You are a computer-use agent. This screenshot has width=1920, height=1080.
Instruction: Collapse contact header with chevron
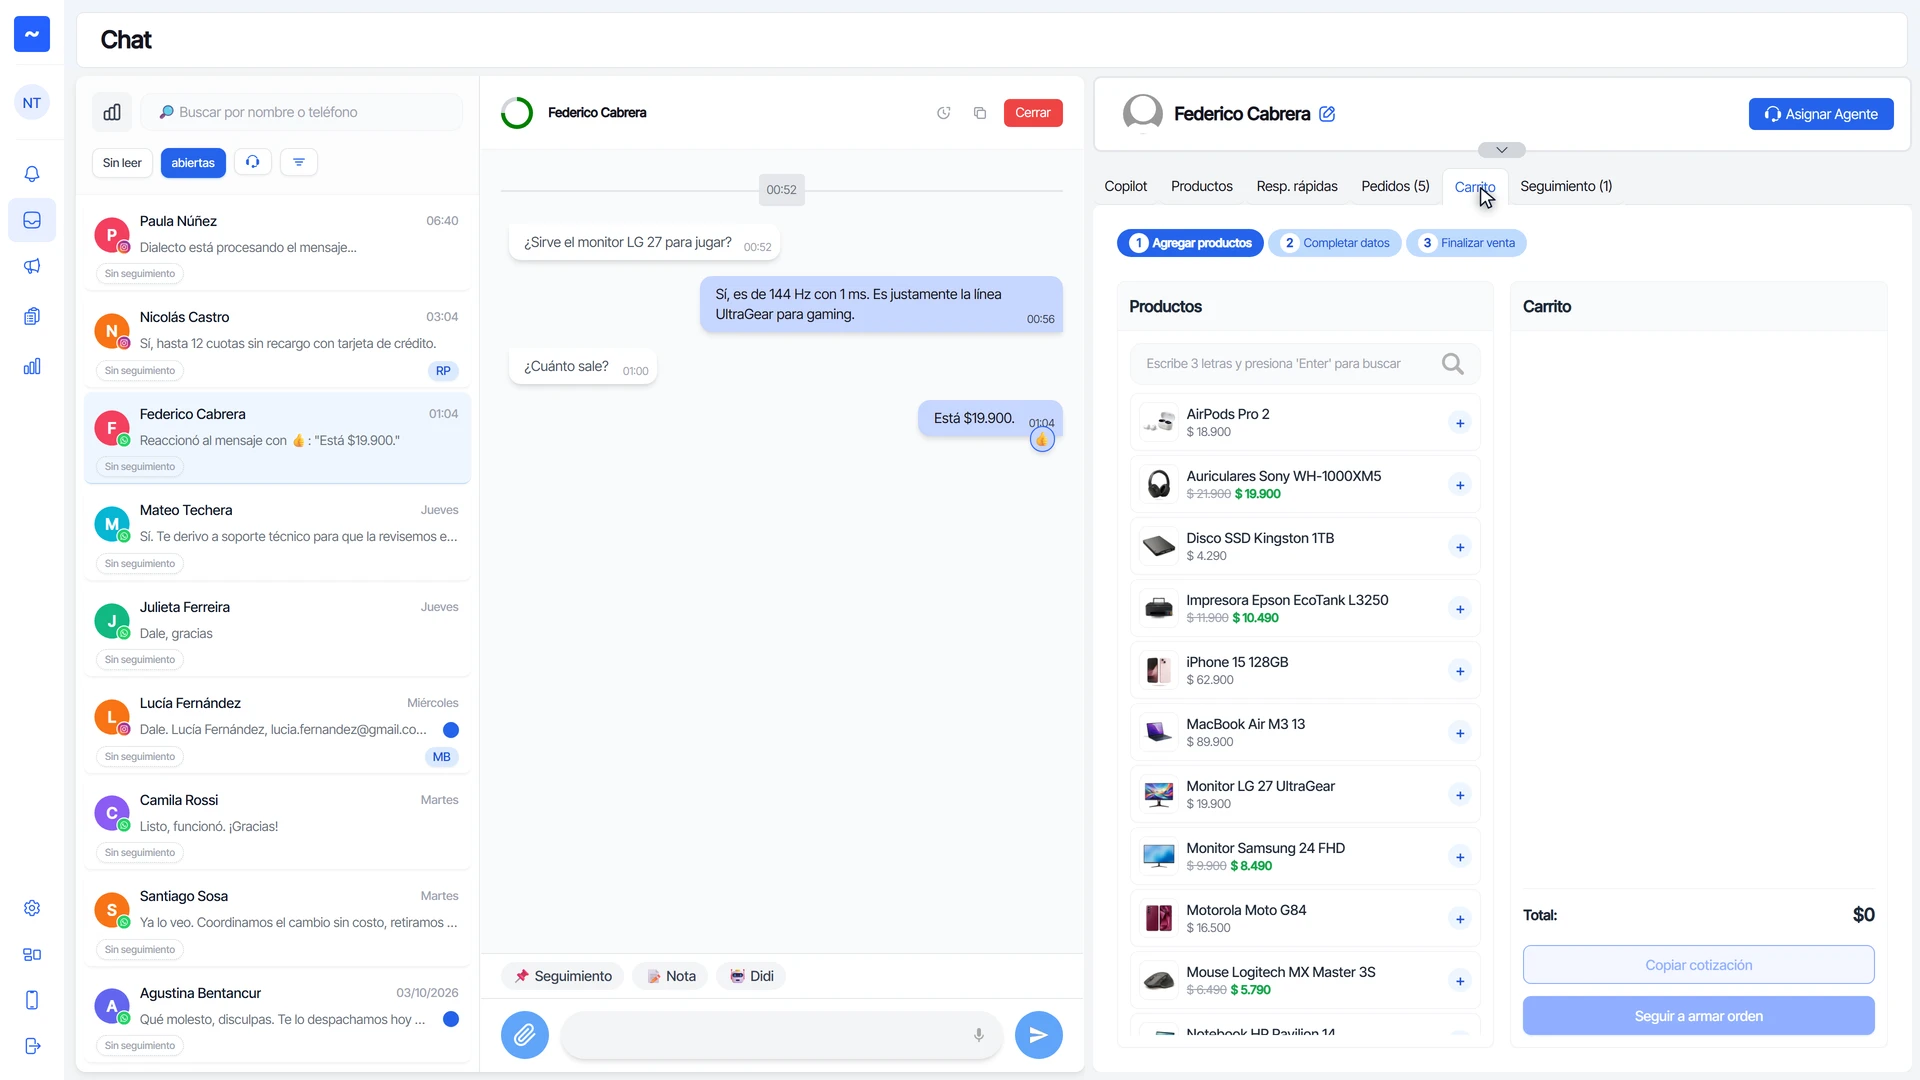[1502, 150]
